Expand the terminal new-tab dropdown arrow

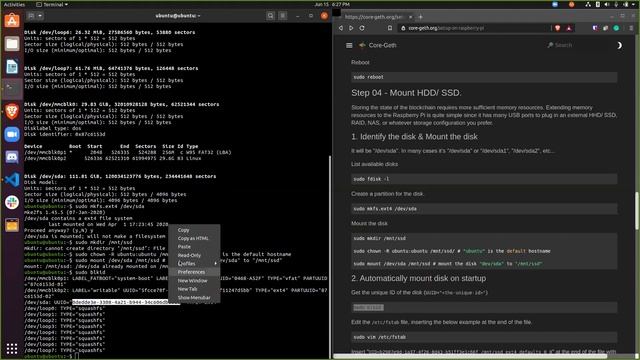40,16
